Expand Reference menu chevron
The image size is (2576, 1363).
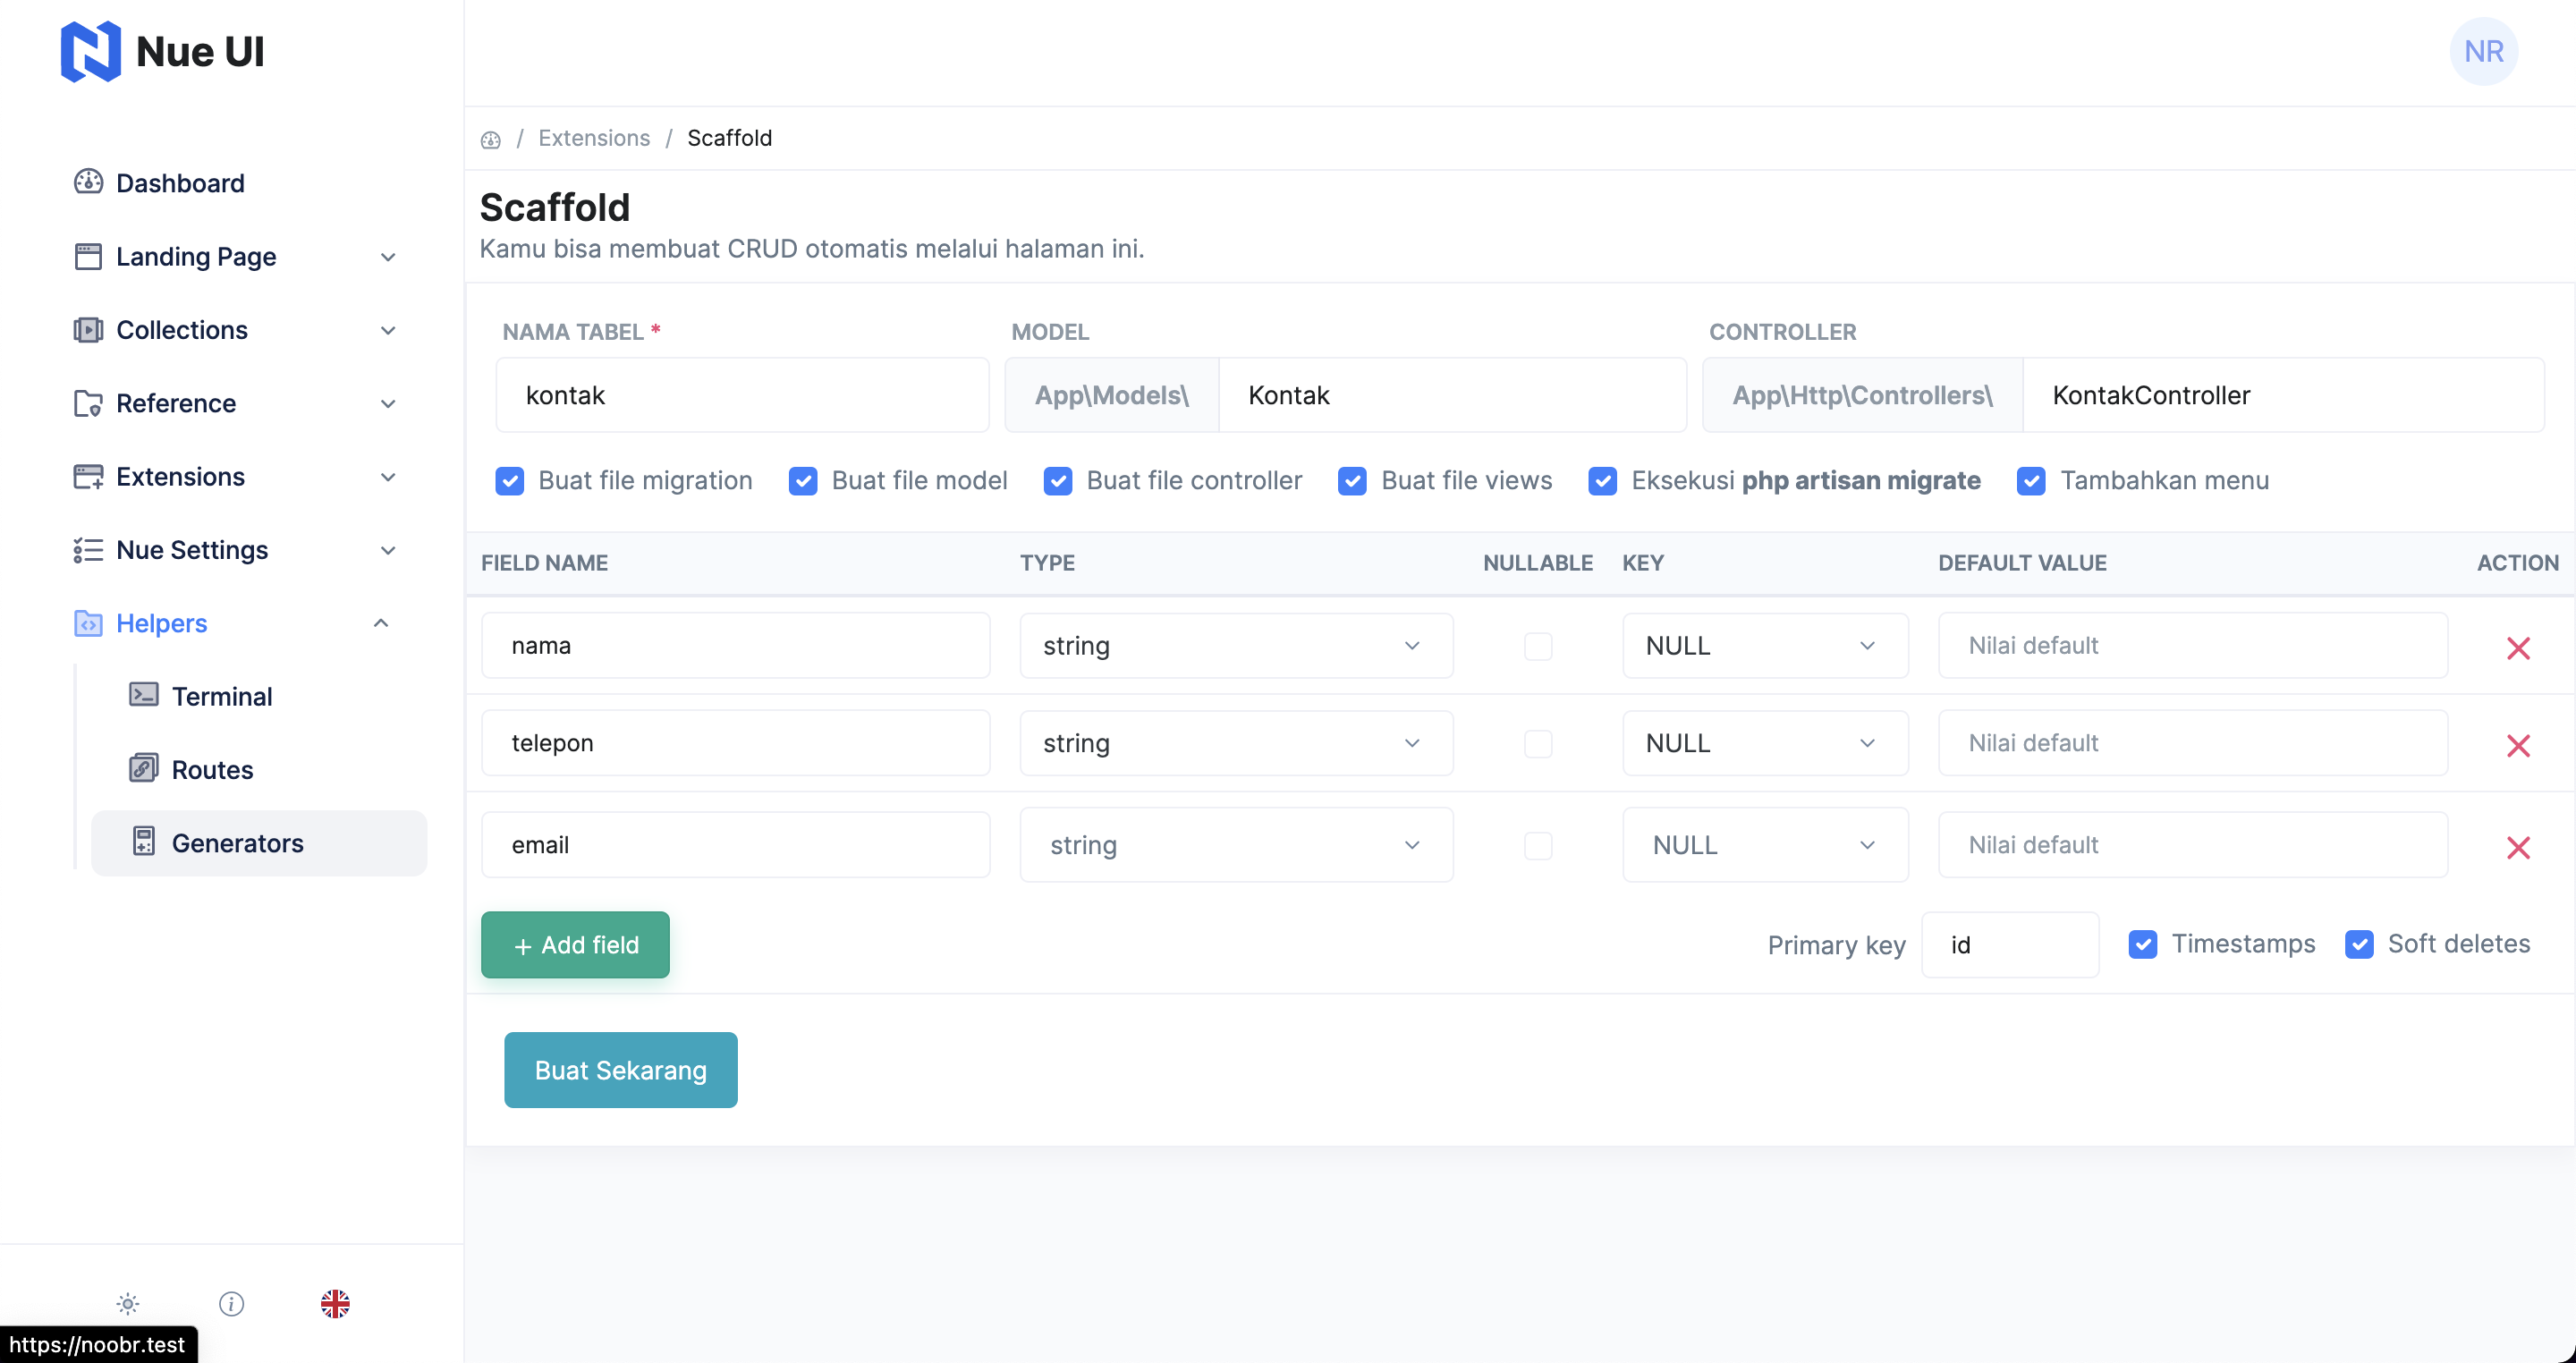coord(388,404)
